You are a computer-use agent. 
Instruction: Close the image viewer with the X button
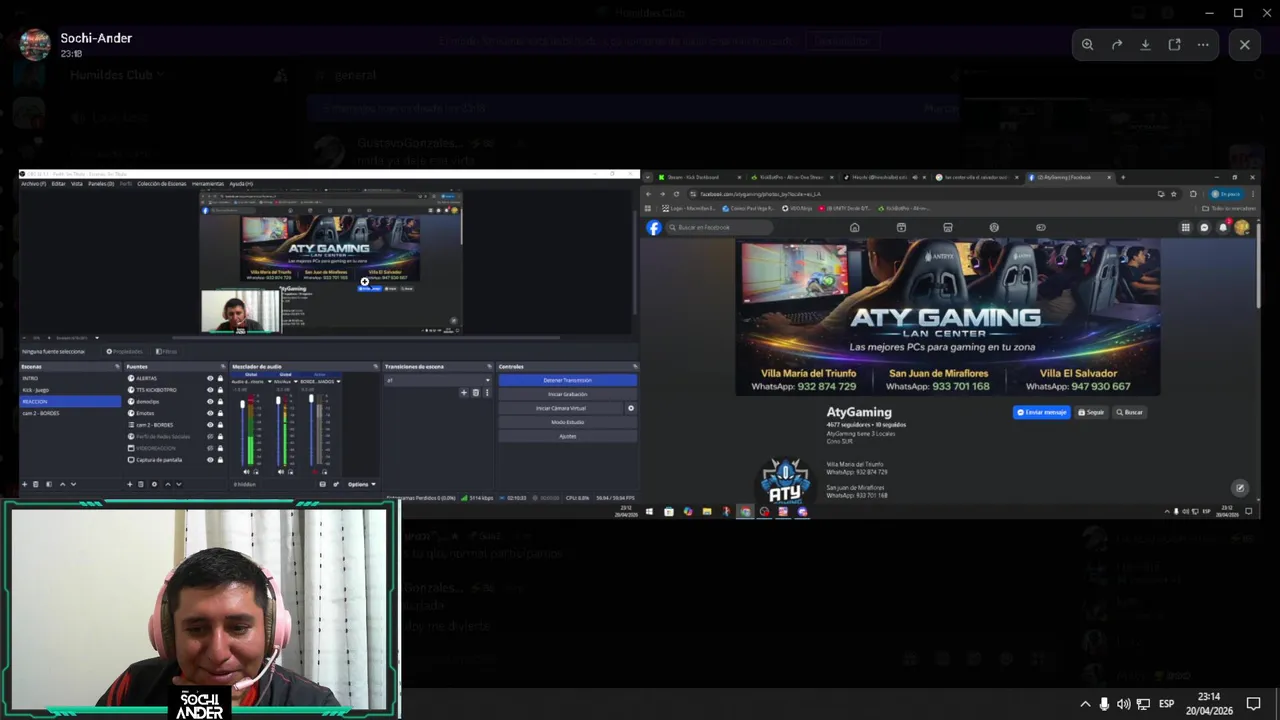tap(1245, 45)
